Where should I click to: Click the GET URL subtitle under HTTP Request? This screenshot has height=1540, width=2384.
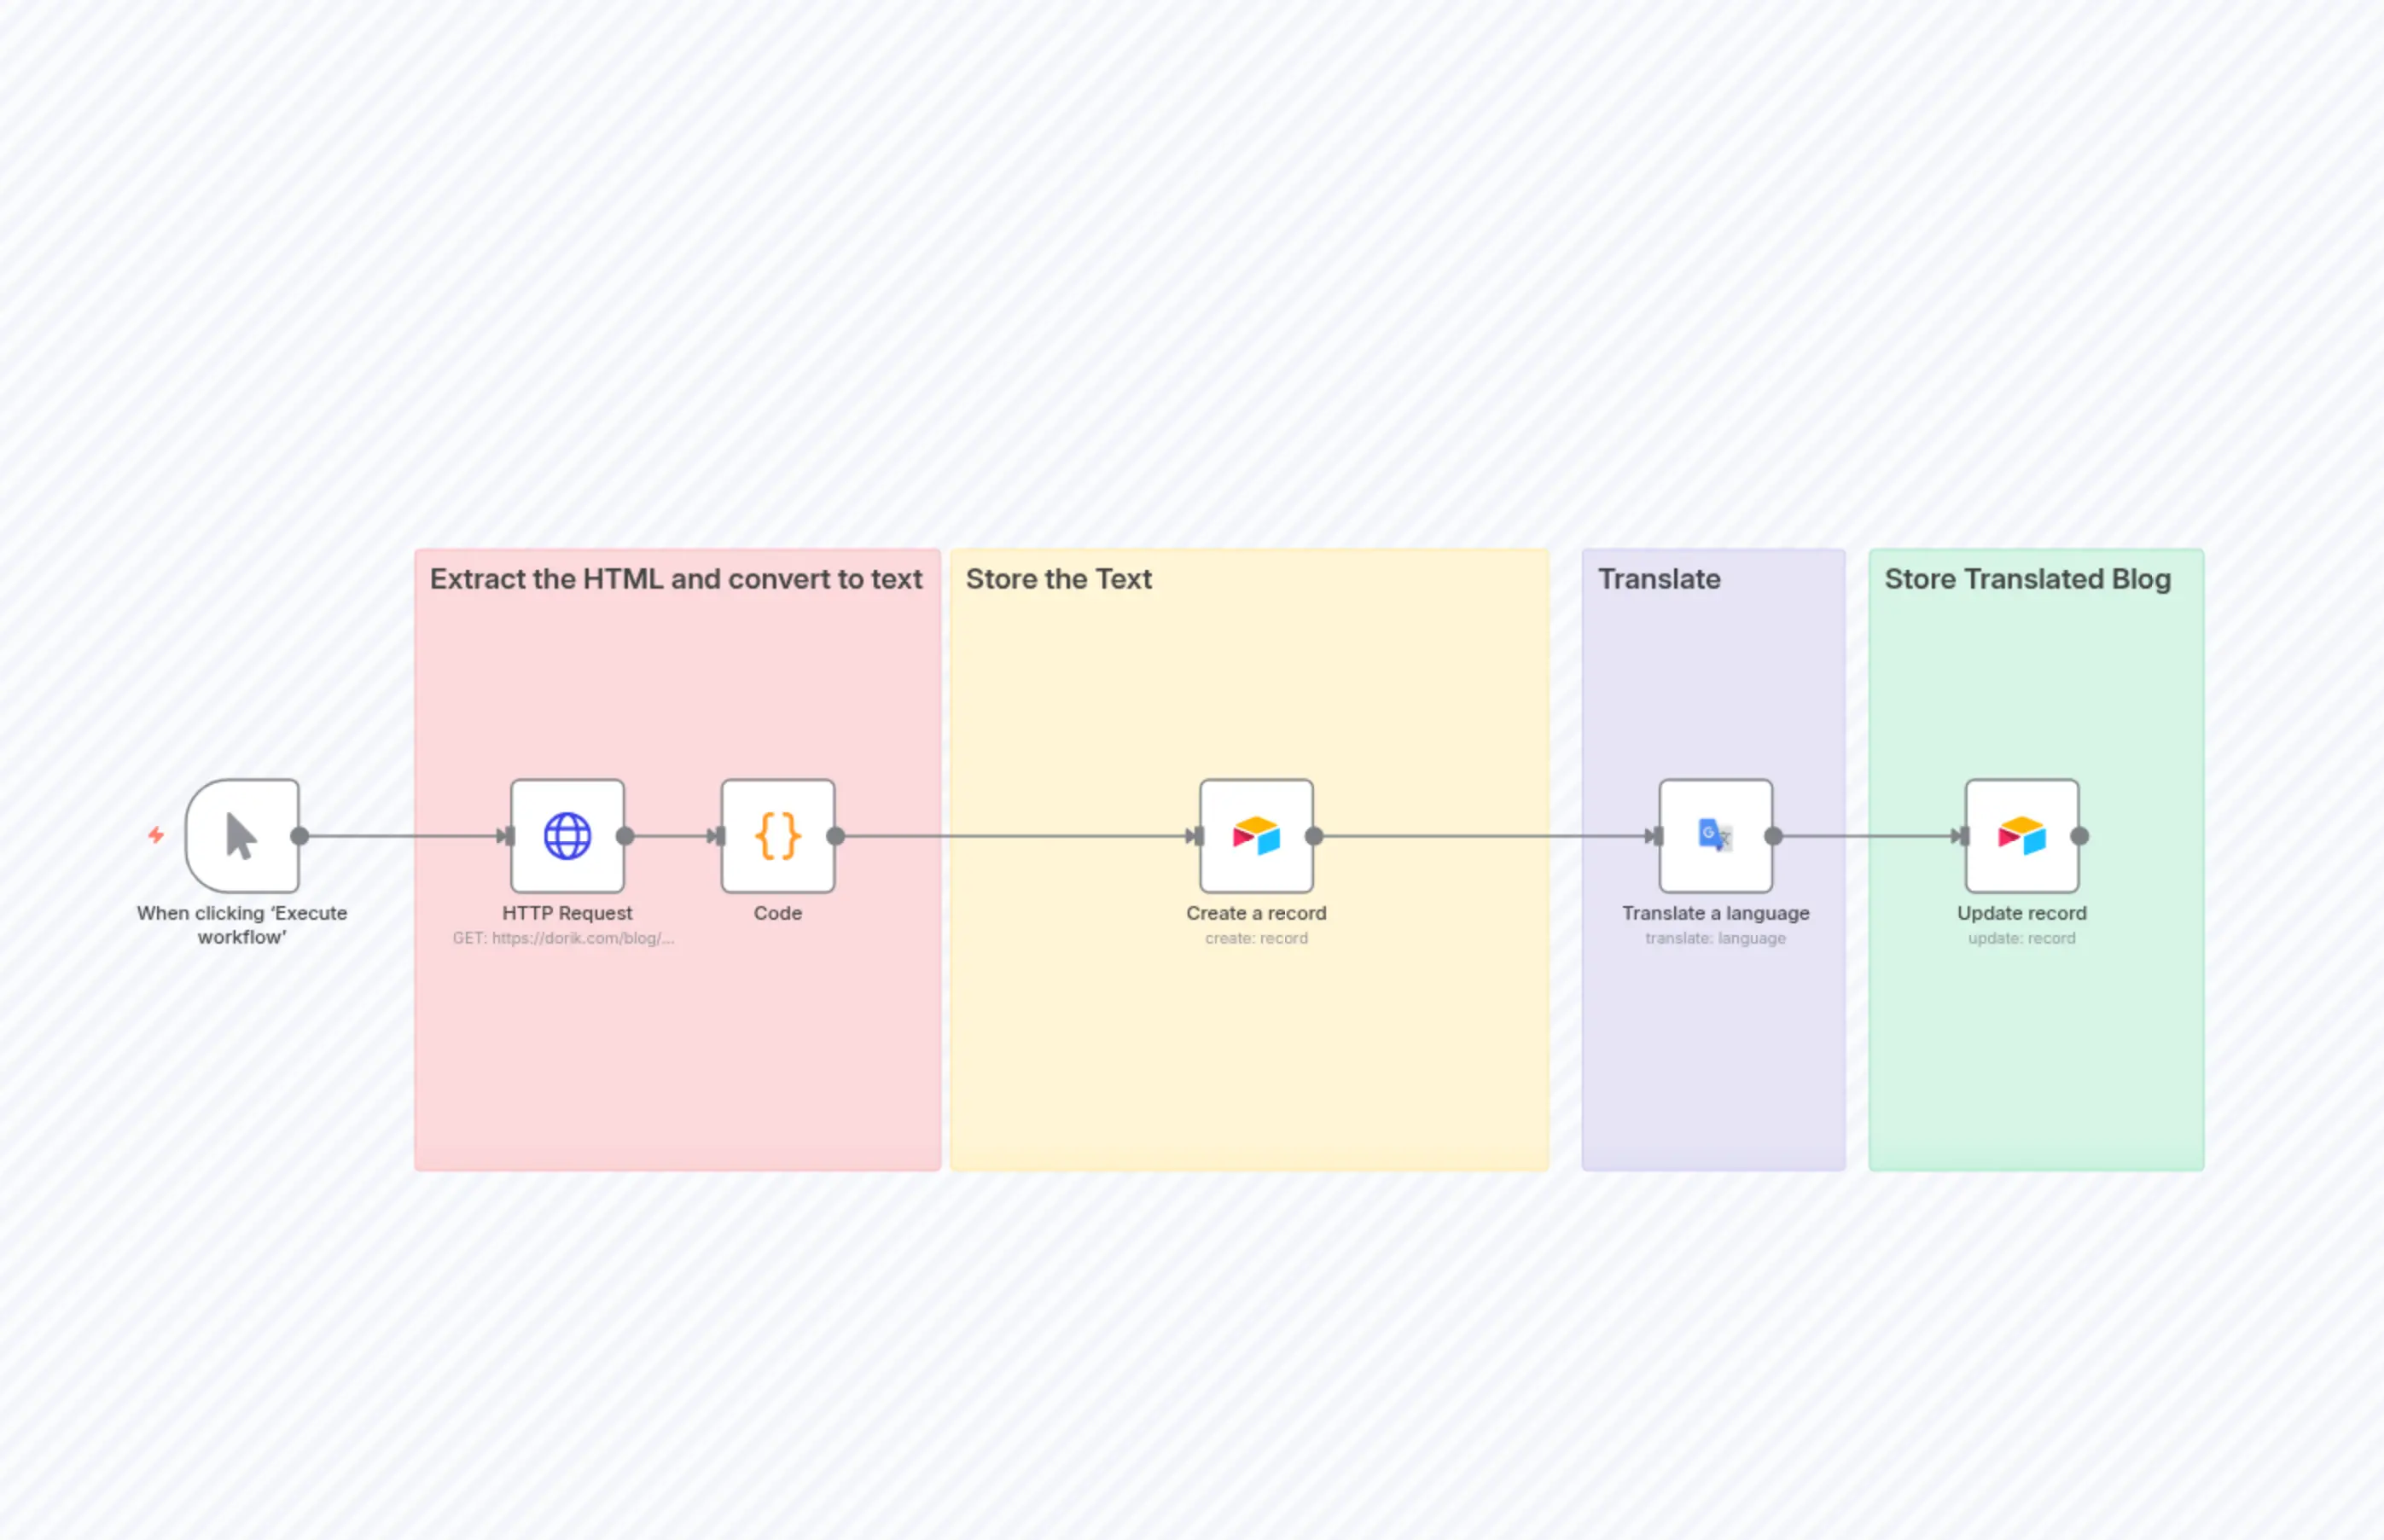(565, 938)
